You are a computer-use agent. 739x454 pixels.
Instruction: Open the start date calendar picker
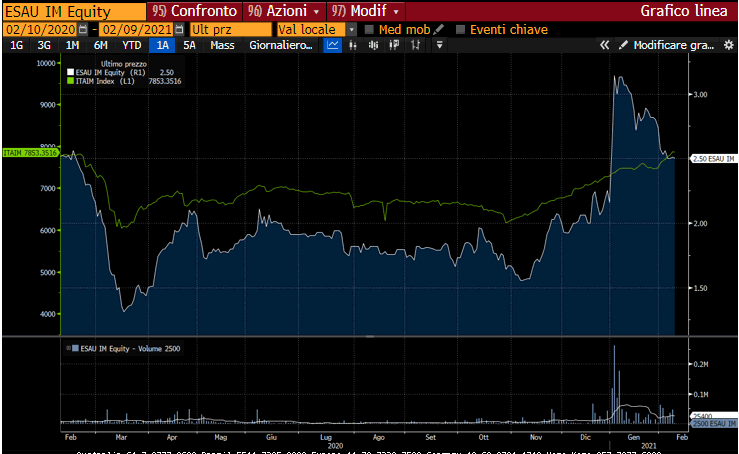pos(83,29)
